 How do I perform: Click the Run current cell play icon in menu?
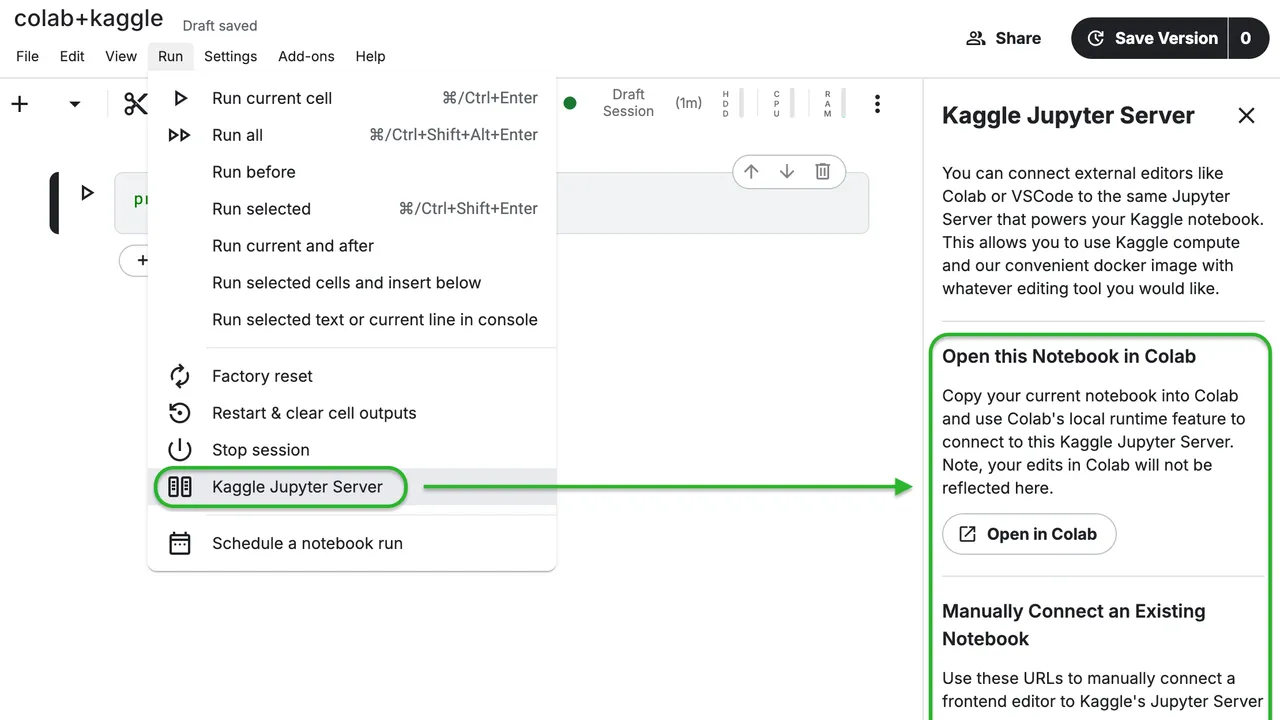(180, 98)
